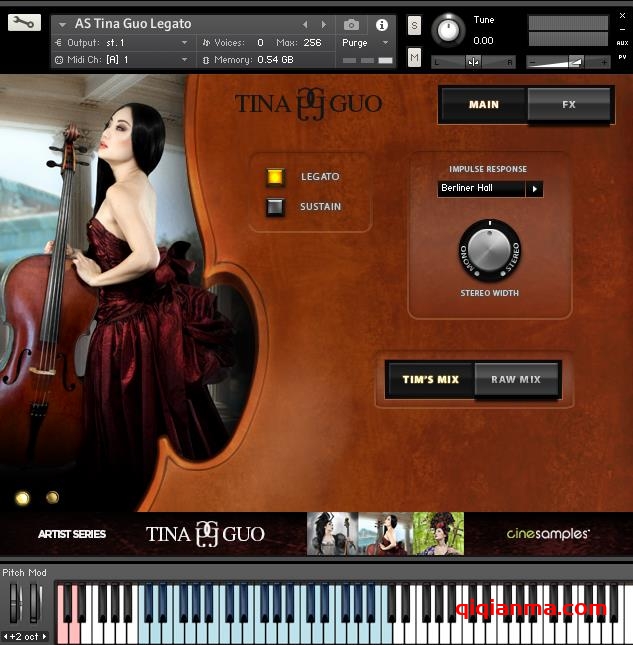Click the impulse response arrow button

tap(534, 189)
